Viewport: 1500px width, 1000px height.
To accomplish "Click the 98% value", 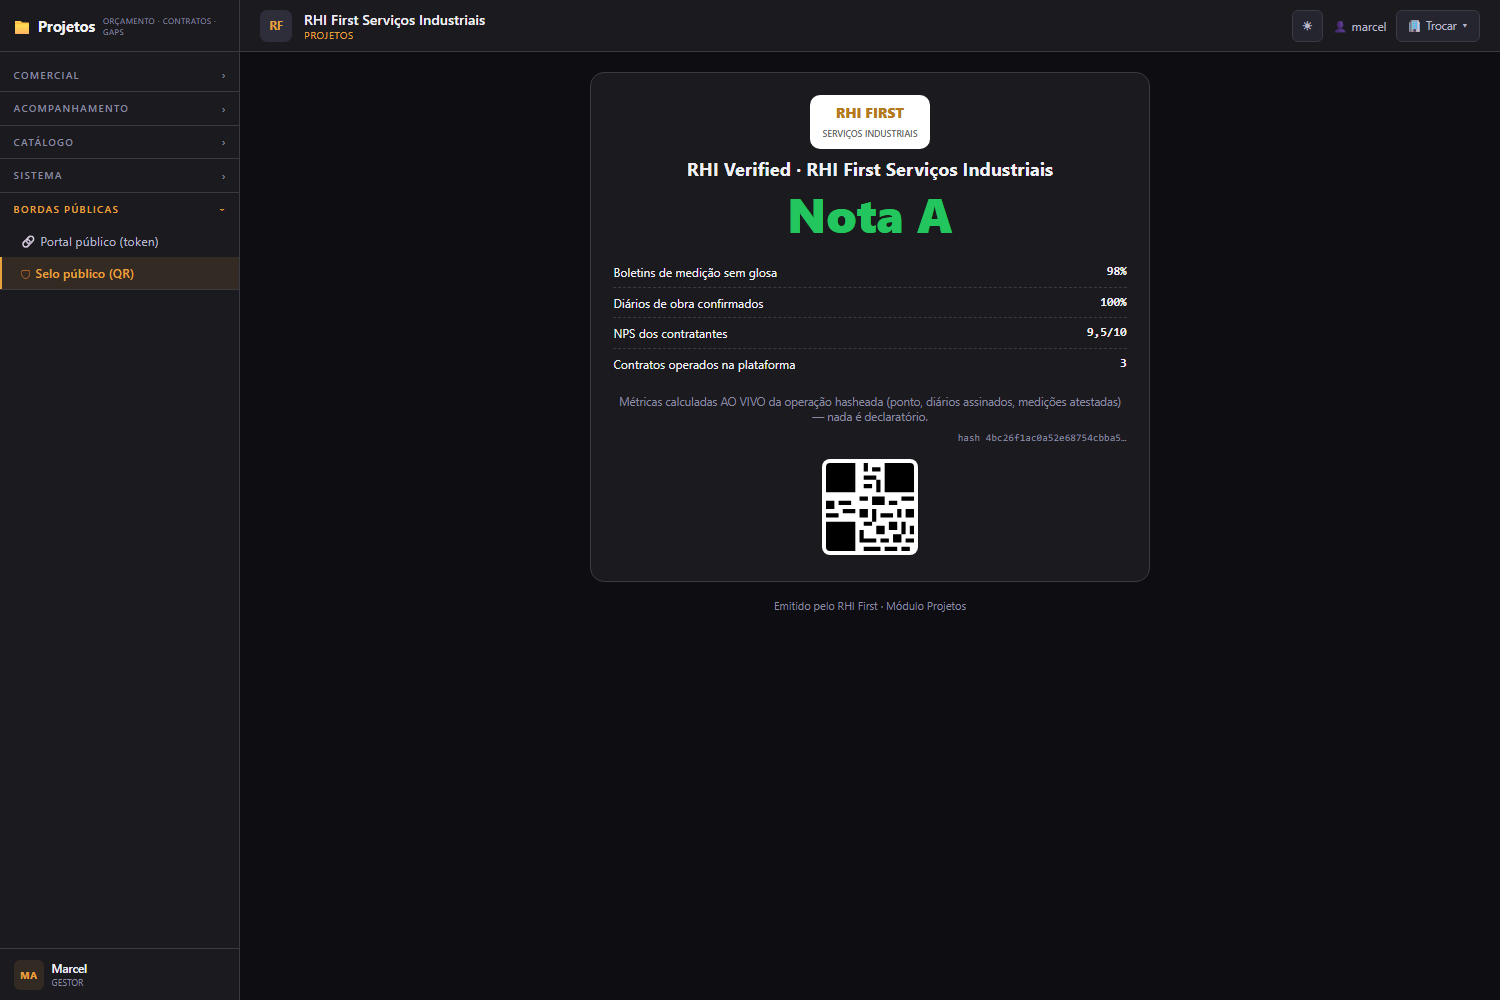I will point(1116,271).
